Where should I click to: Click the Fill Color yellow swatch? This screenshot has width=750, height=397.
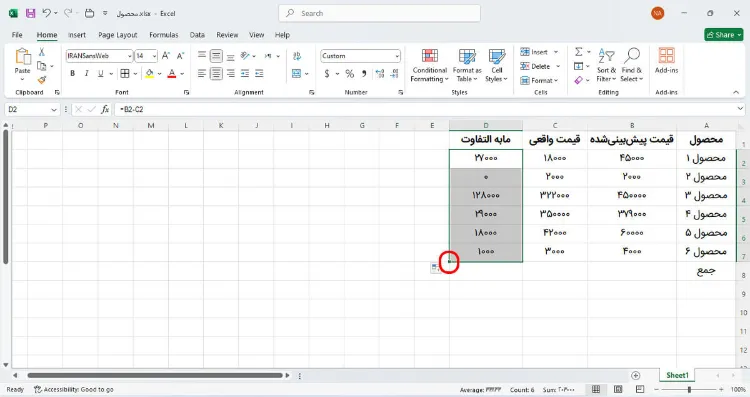(x=150, y=73)
